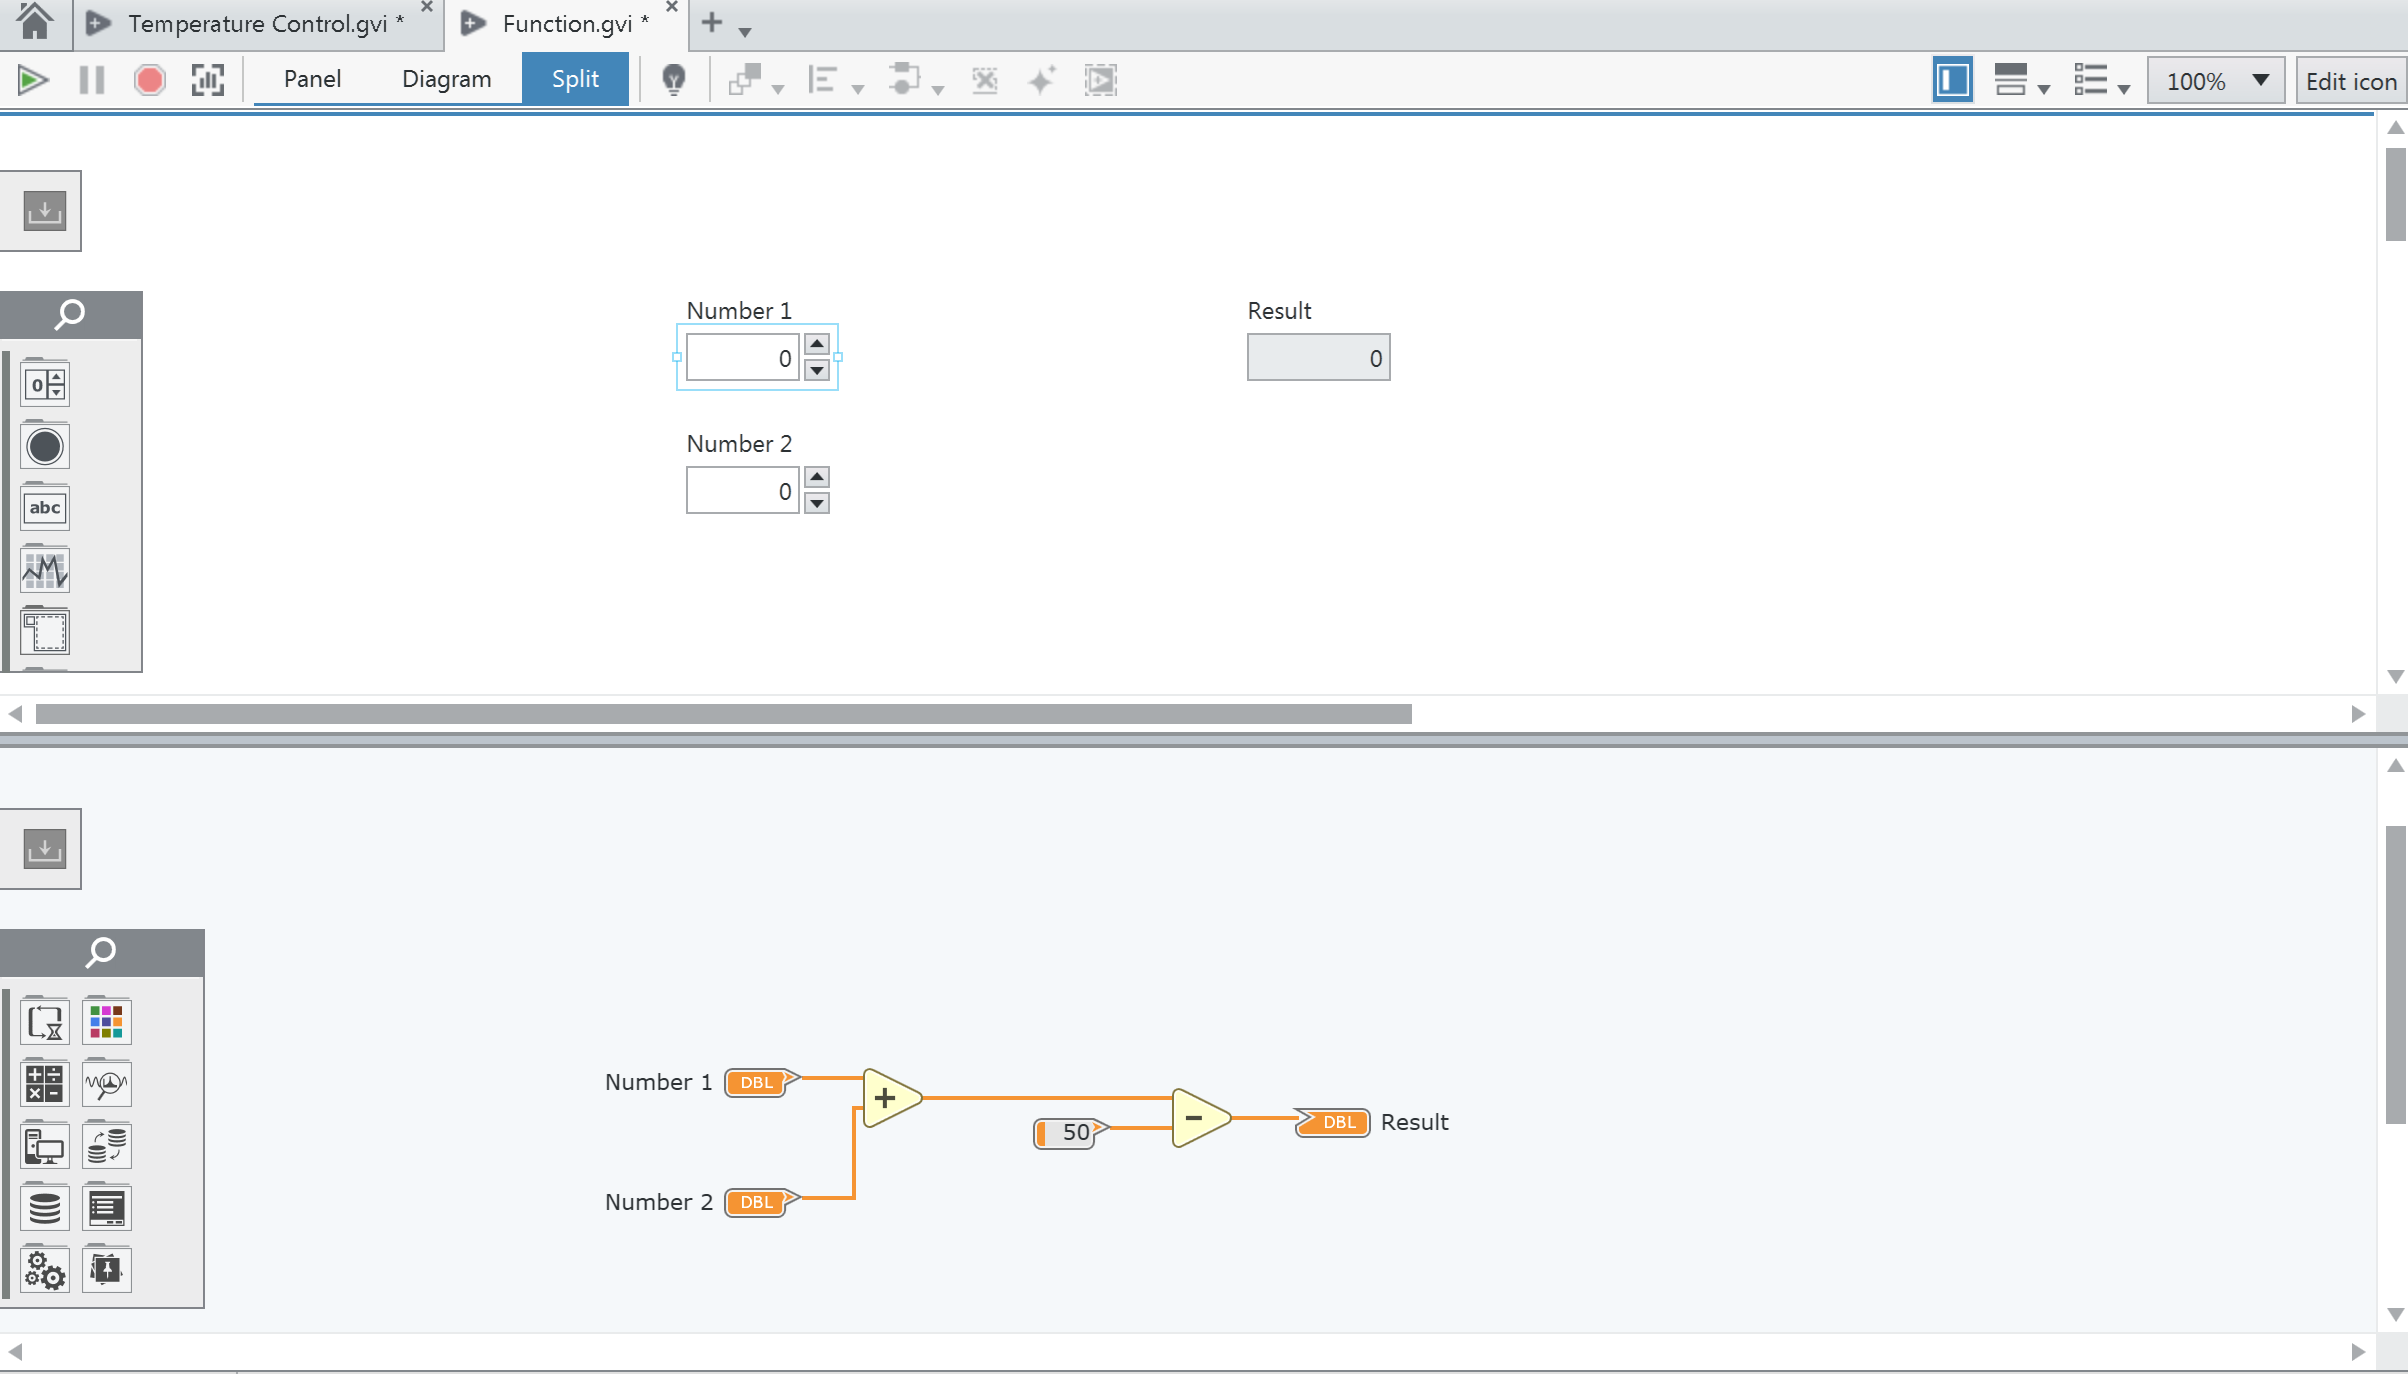Open the Graph palette icon on panel
Image resolution: width=2408 pixels, height=1374 pixels.
point(45,571)
